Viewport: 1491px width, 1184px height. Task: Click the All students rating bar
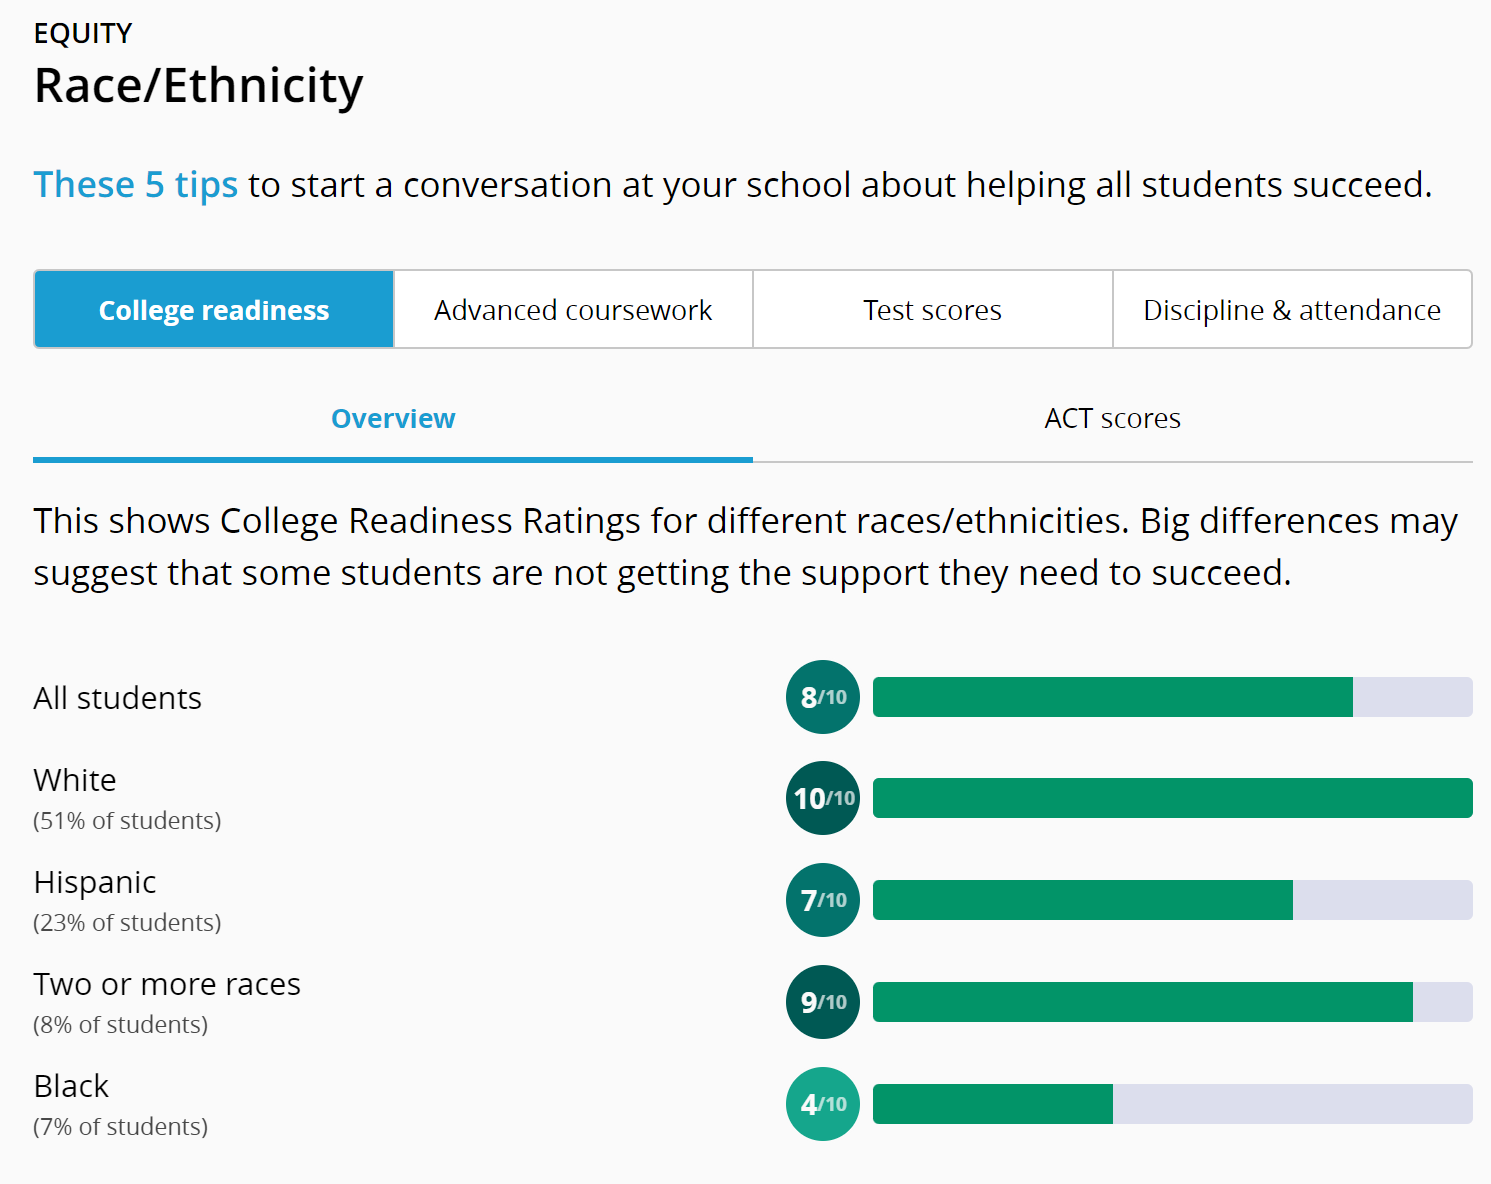tap(1172, 697)
